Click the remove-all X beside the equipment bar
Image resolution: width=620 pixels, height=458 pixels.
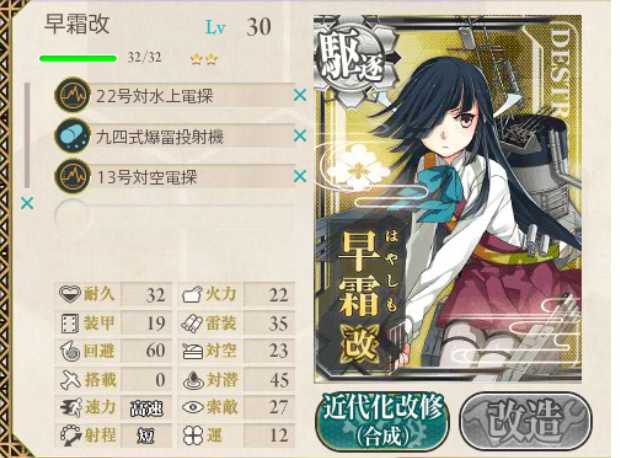pos(27,203)
